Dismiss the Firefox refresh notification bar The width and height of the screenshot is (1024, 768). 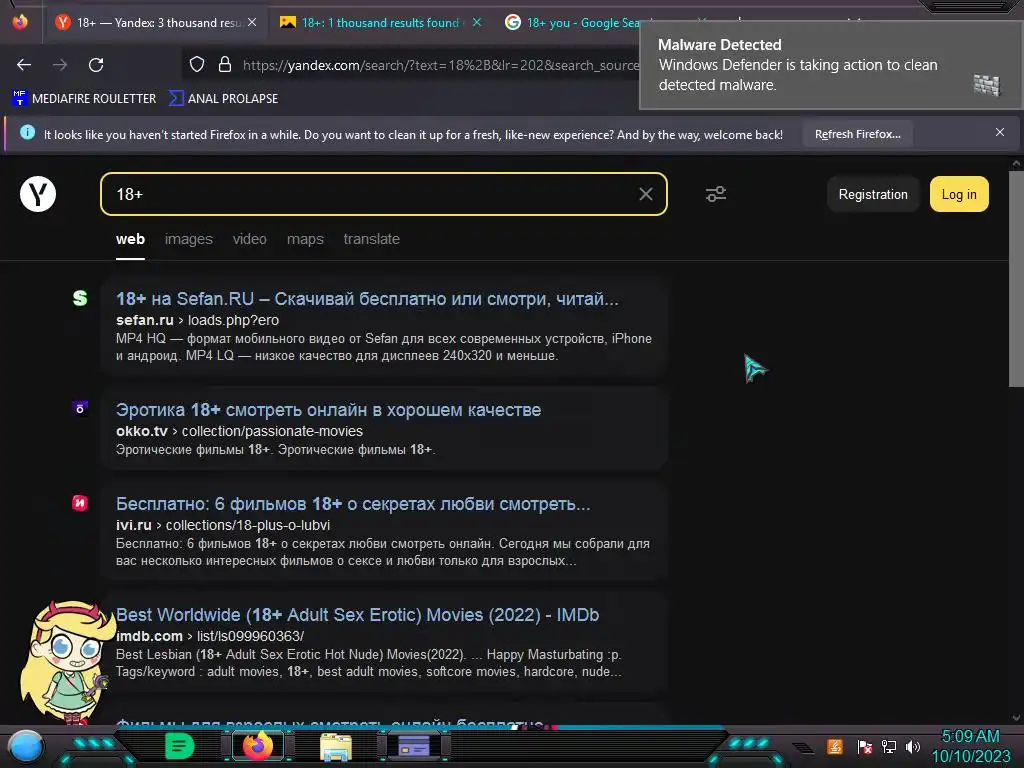coord(999,133)
